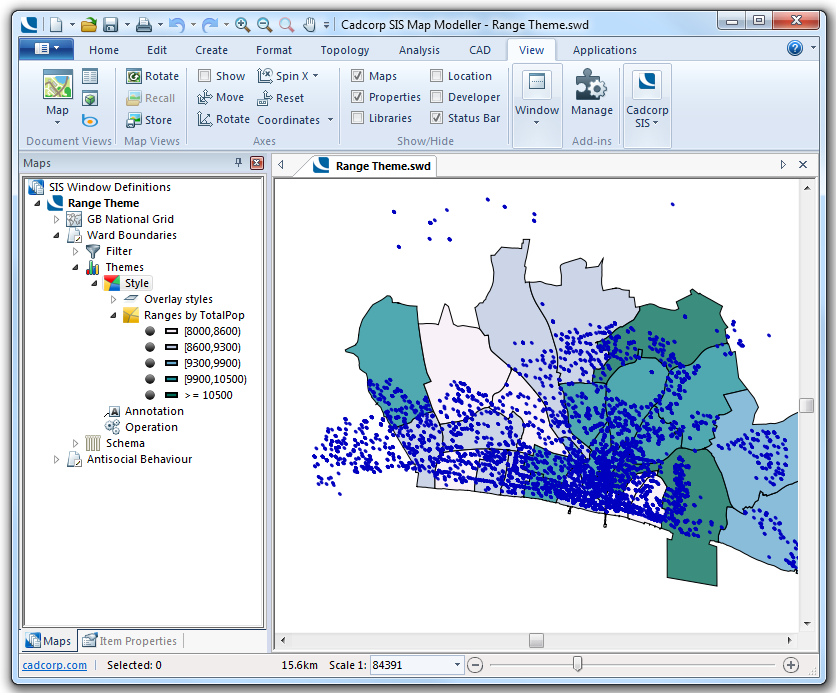Open the Manage add-ins puzzle icon

pos(591,87)
